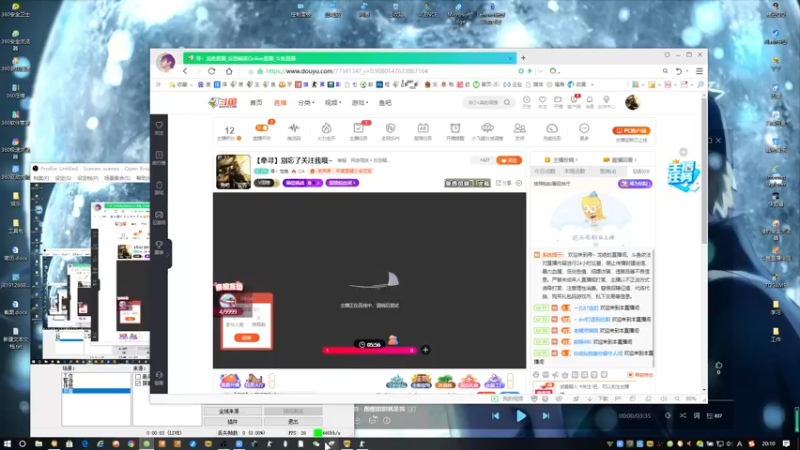Click the stream key waveform icon
This screenshot has height=450, width=800.
[294, 128]
